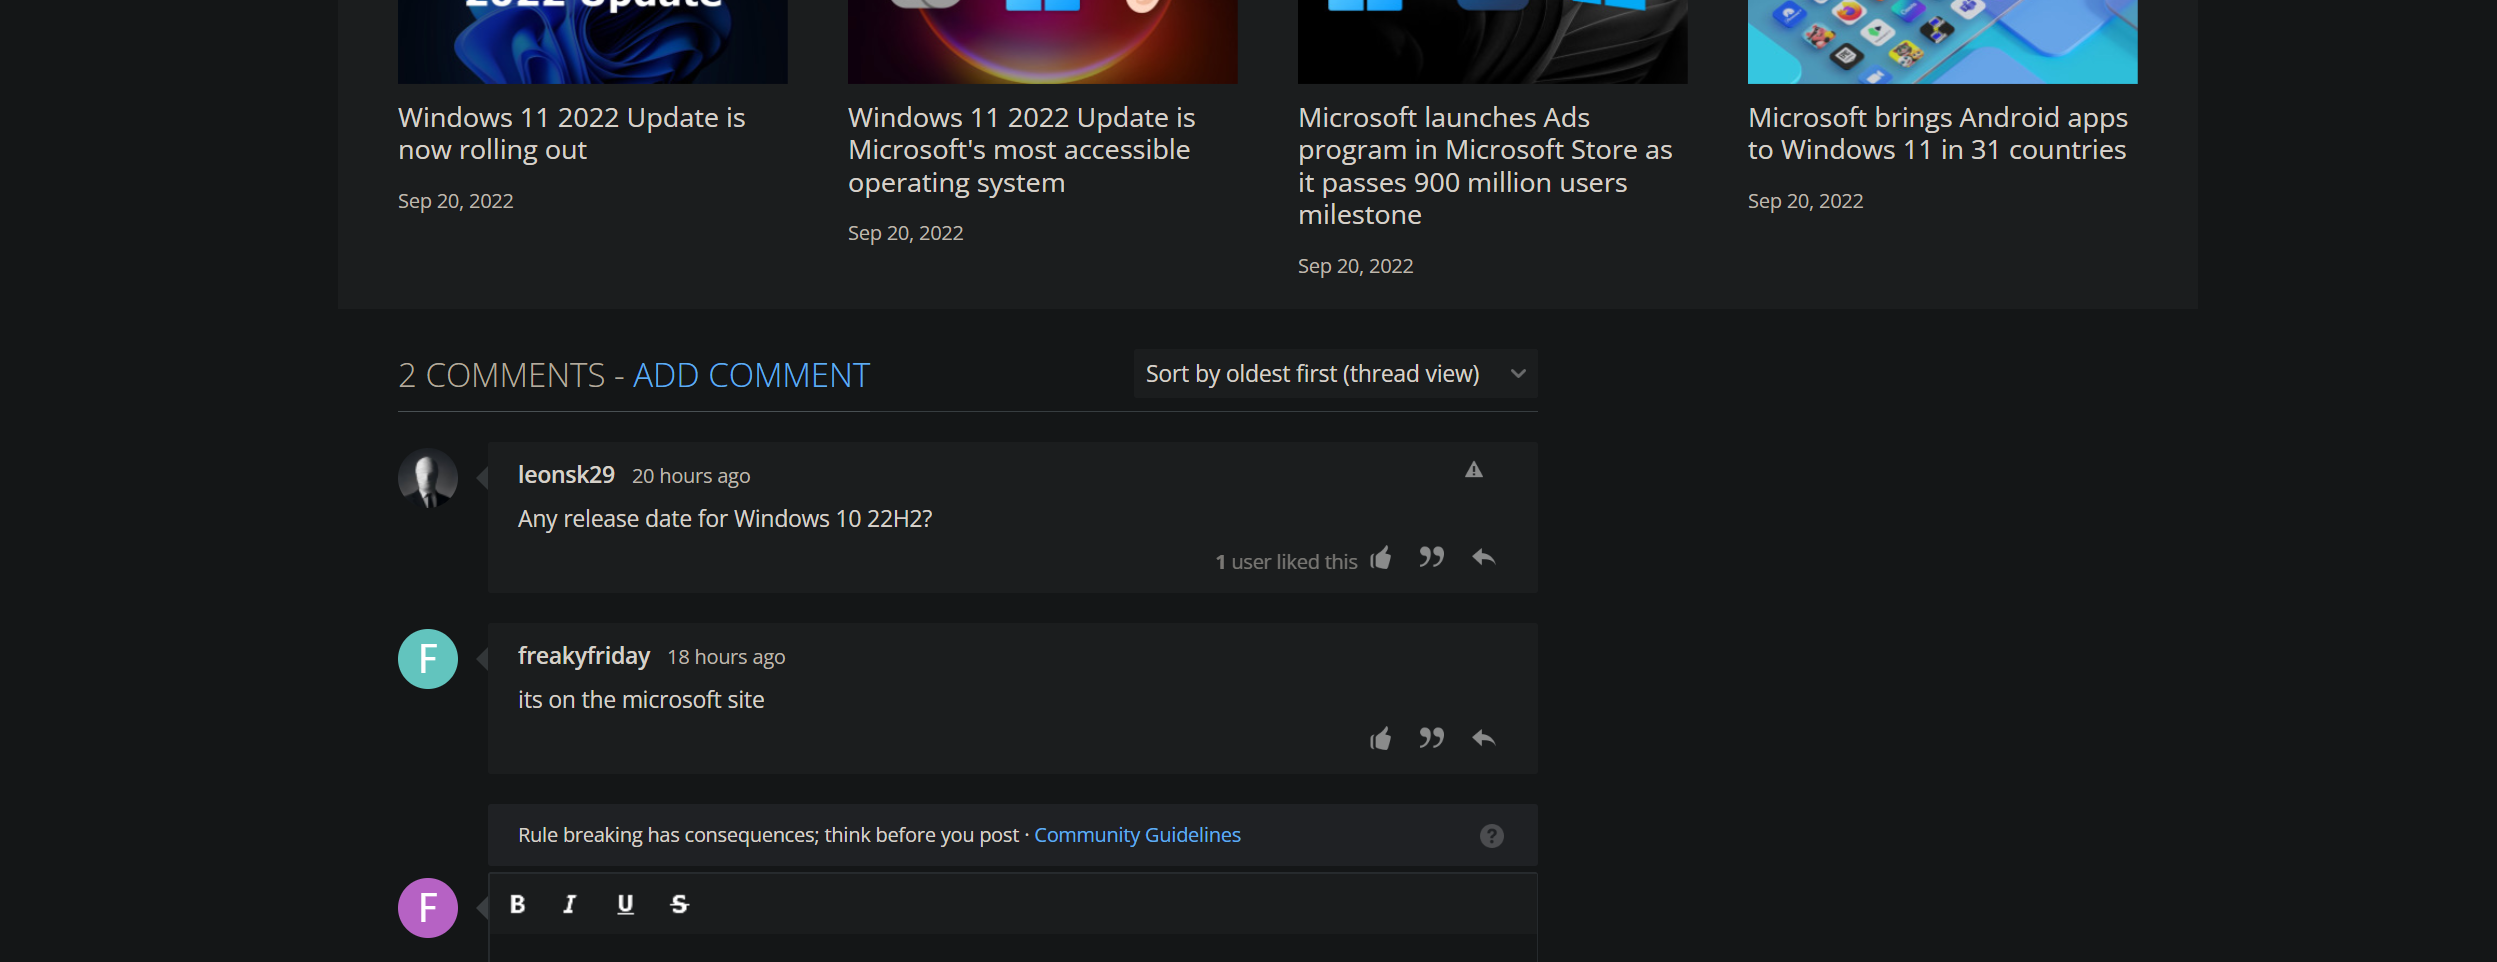
Task: Reply to freakyfriday's comment
Action: click(1484, 739)
